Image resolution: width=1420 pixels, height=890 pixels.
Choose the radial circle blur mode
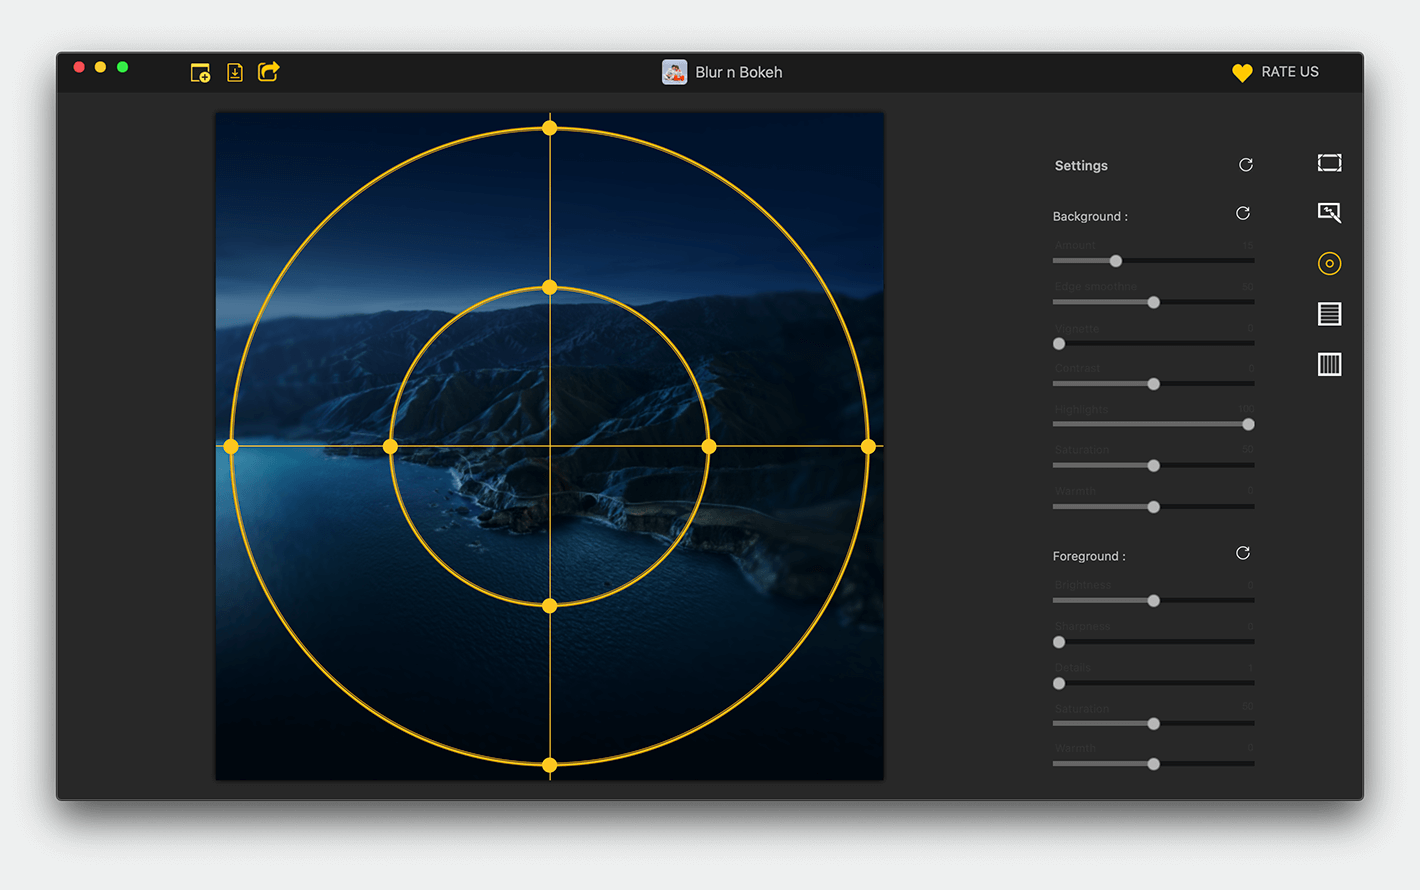pos(1329,263)
